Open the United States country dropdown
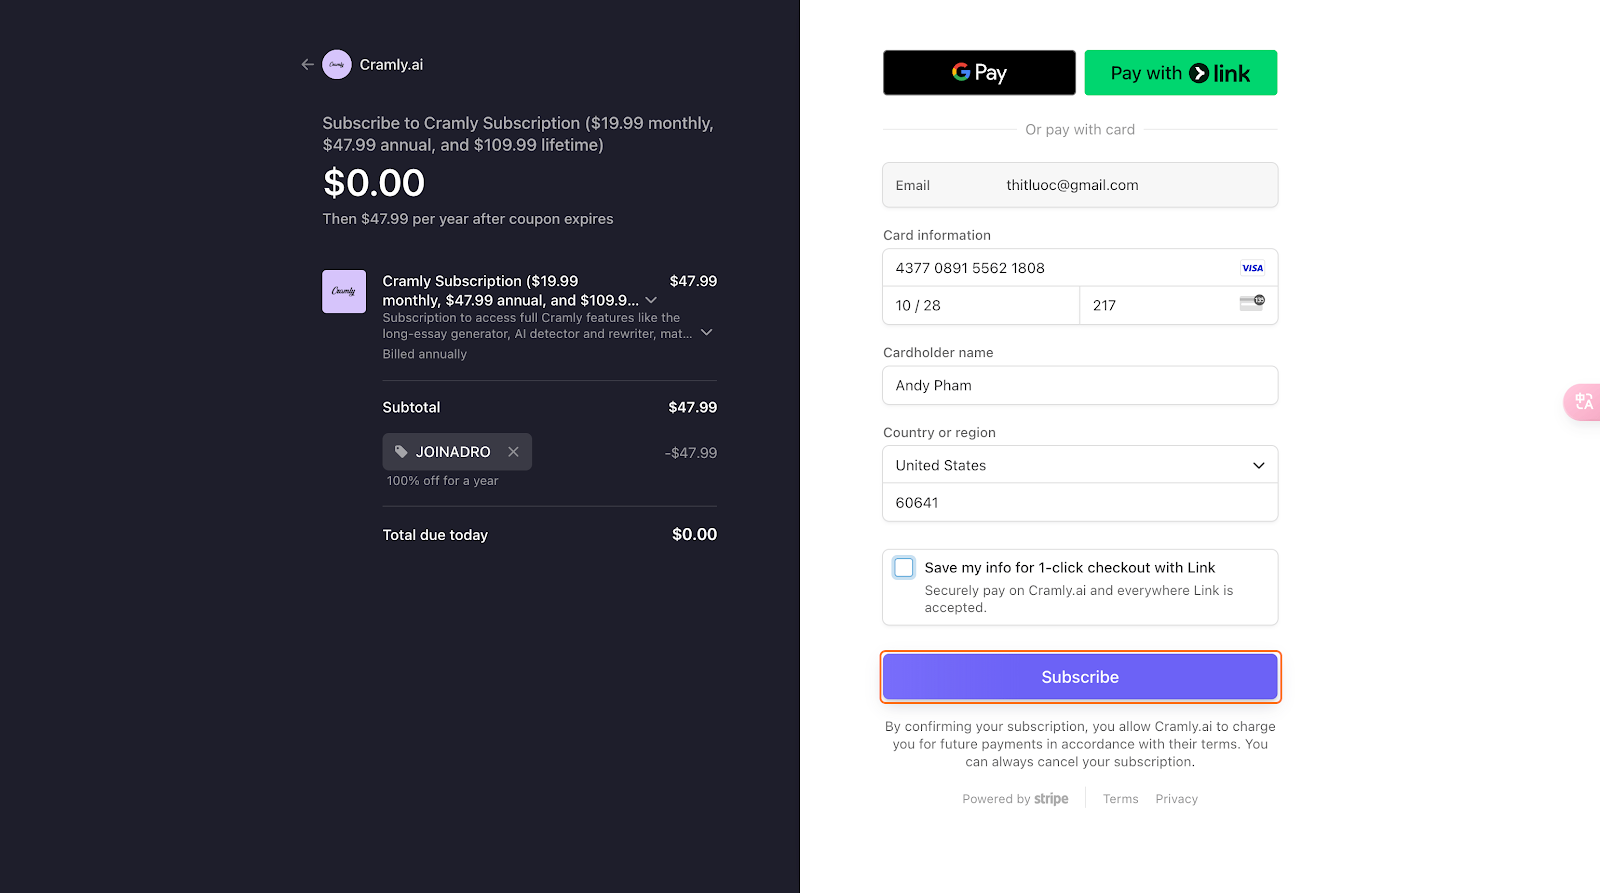Viewport: 1600px width, 893px height. coord(1080,465)
